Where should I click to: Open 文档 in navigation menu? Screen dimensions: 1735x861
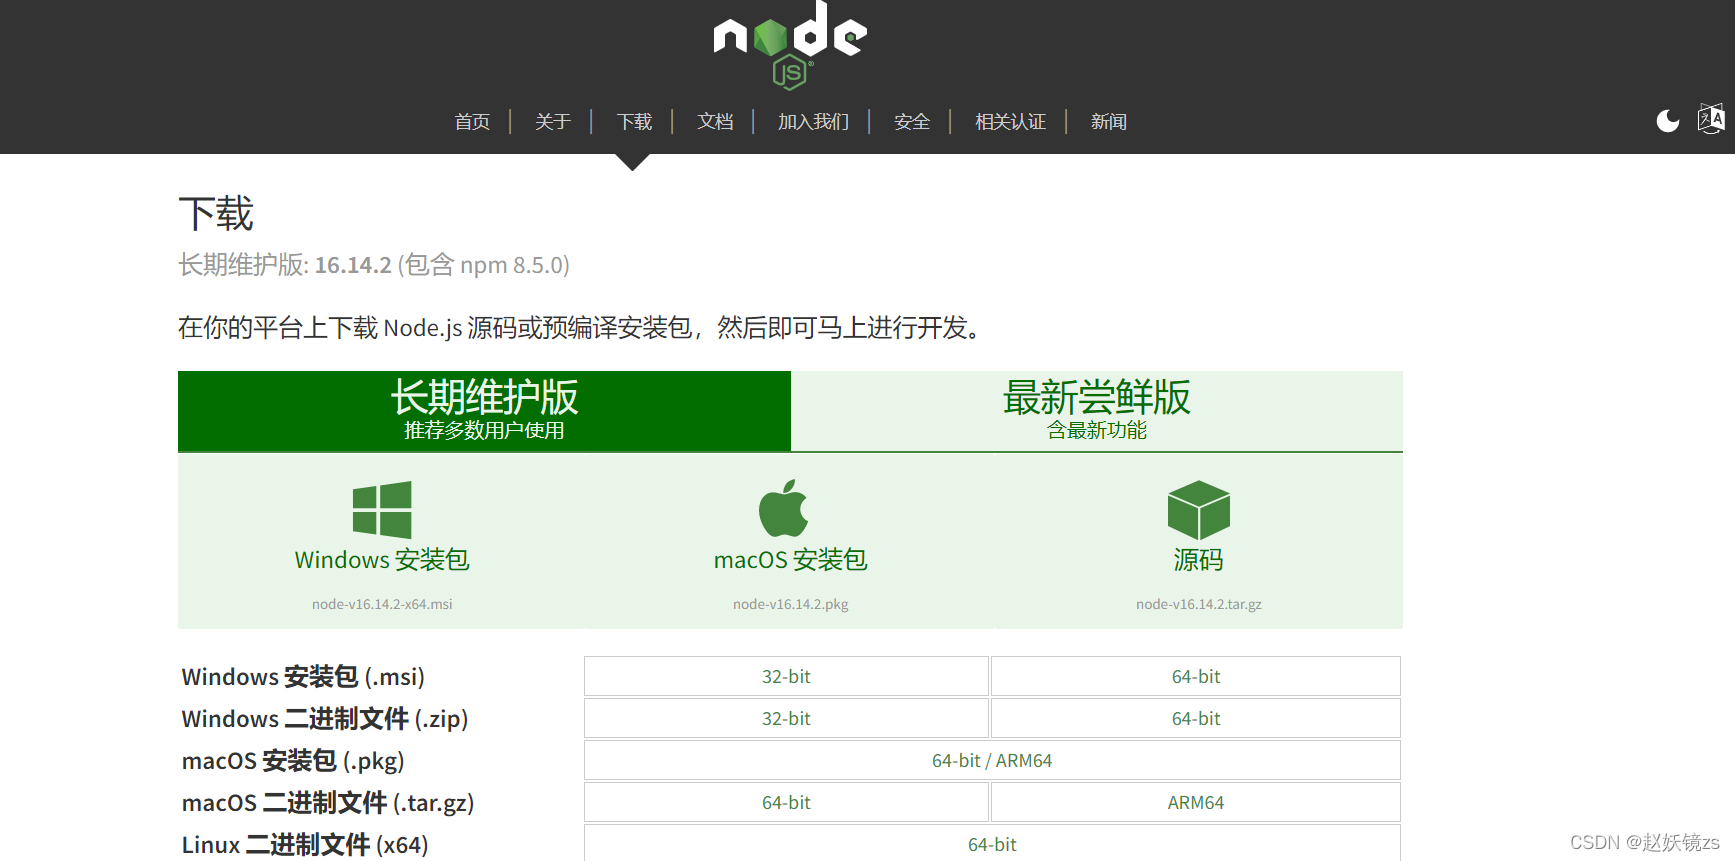[715, 122]
